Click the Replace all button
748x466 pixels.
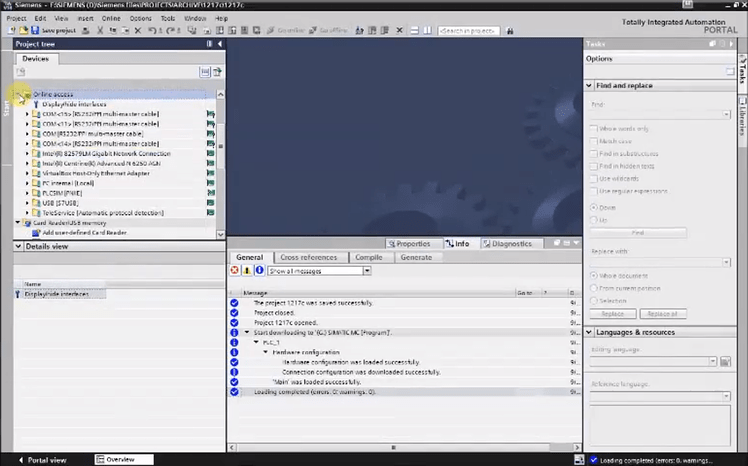tap(662, 314)
